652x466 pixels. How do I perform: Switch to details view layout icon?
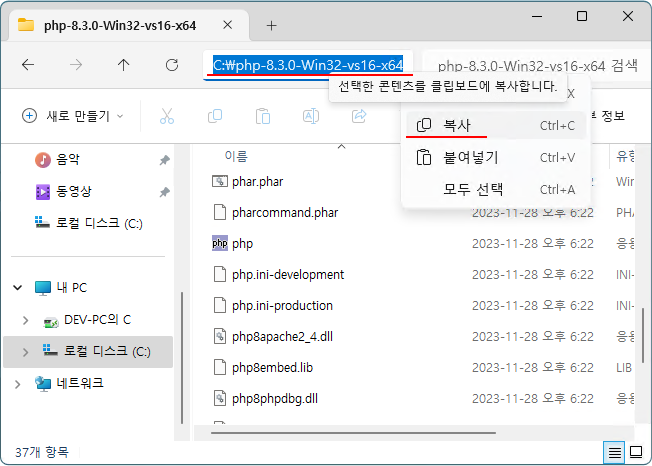pyautogui.click(x=614, y=452)
